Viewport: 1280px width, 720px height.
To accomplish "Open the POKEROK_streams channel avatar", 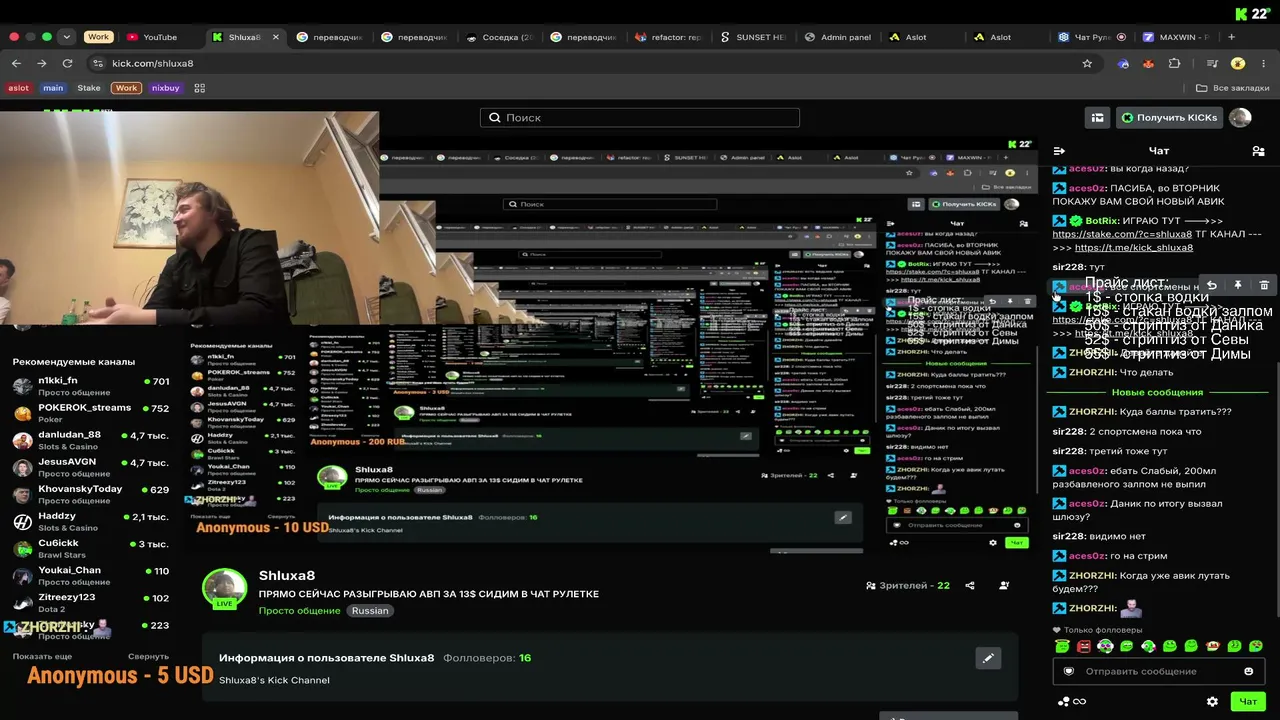I will point(22,413).
